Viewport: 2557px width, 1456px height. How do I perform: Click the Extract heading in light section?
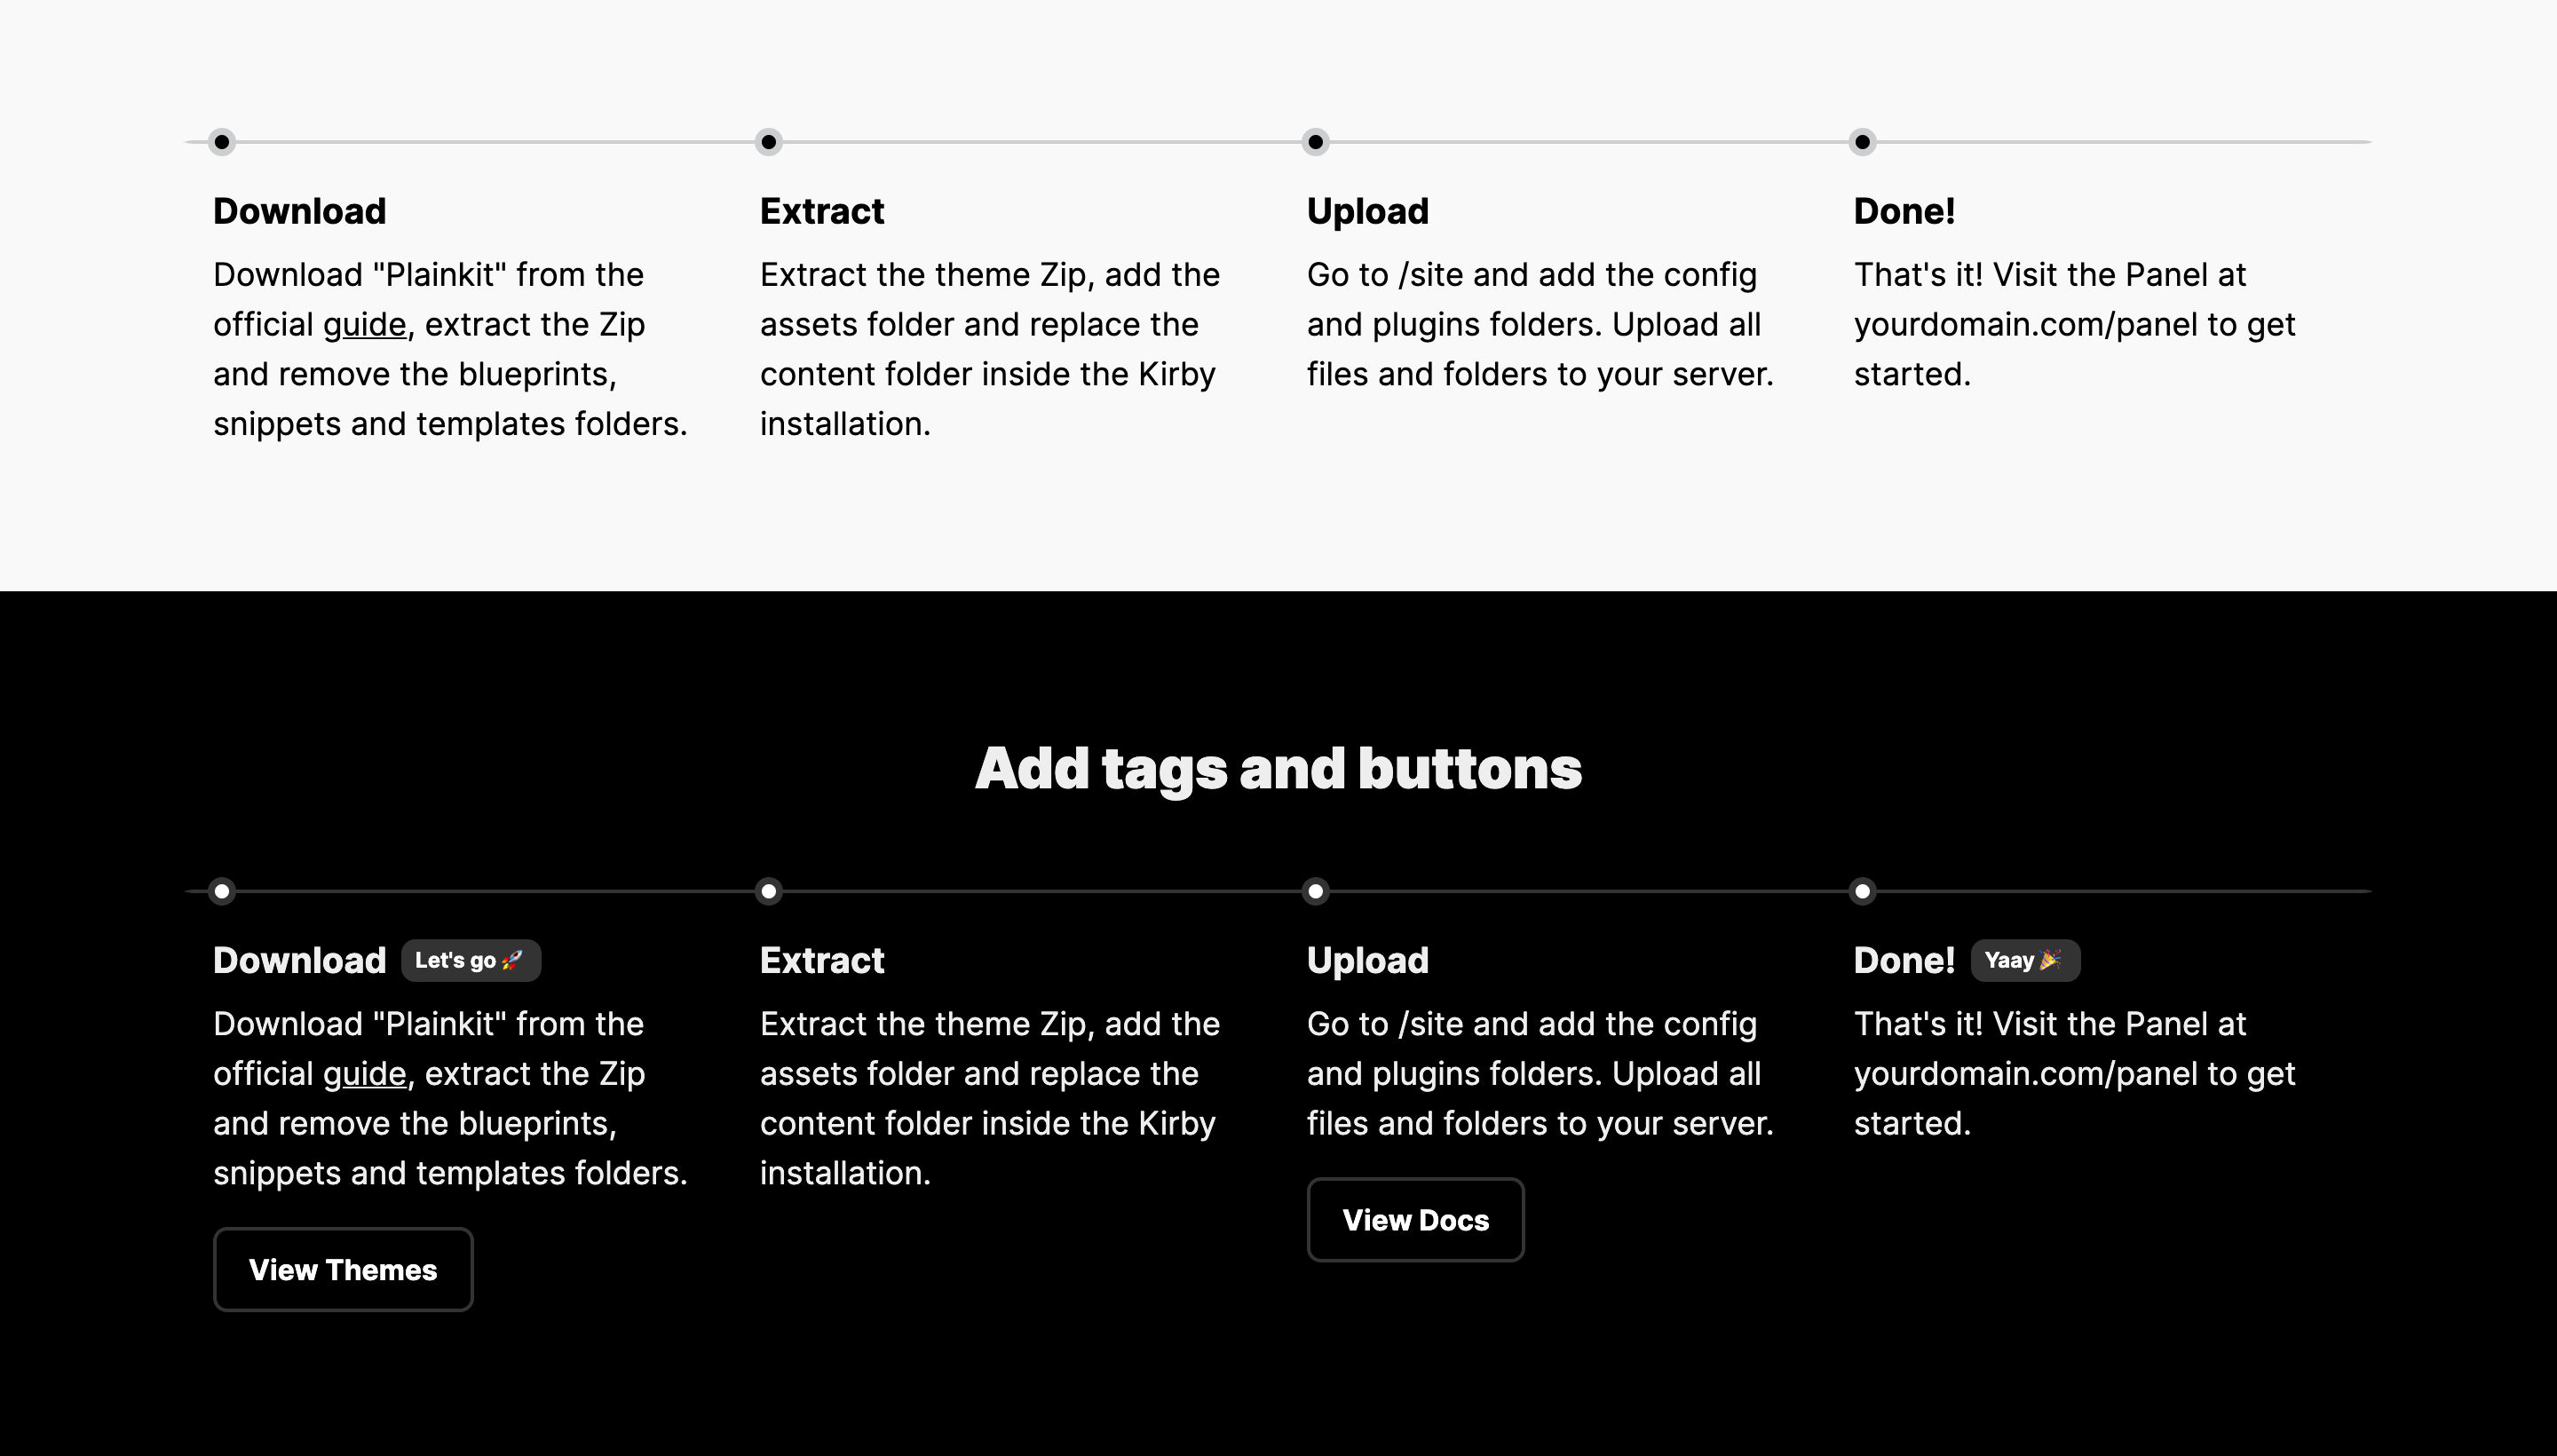[x=822, y=211]
